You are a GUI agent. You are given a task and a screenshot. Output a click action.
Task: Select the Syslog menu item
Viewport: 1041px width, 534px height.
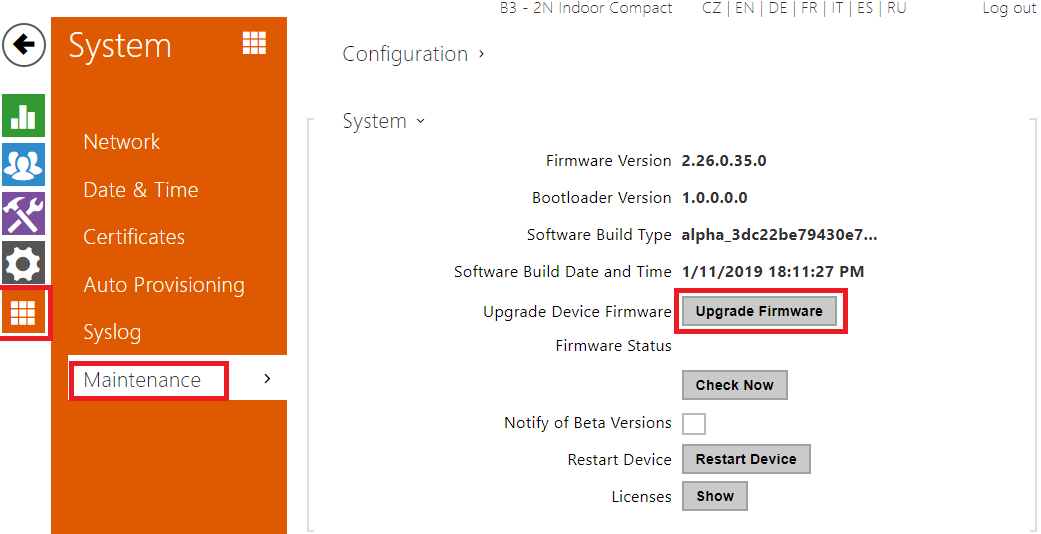coord(112,332)
